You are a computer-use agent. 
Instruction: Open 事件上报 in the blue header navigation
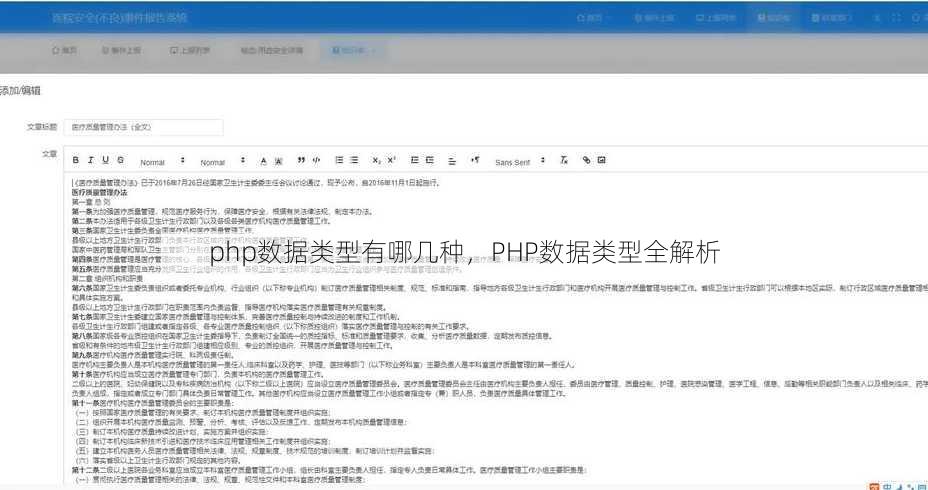point(654,18)
